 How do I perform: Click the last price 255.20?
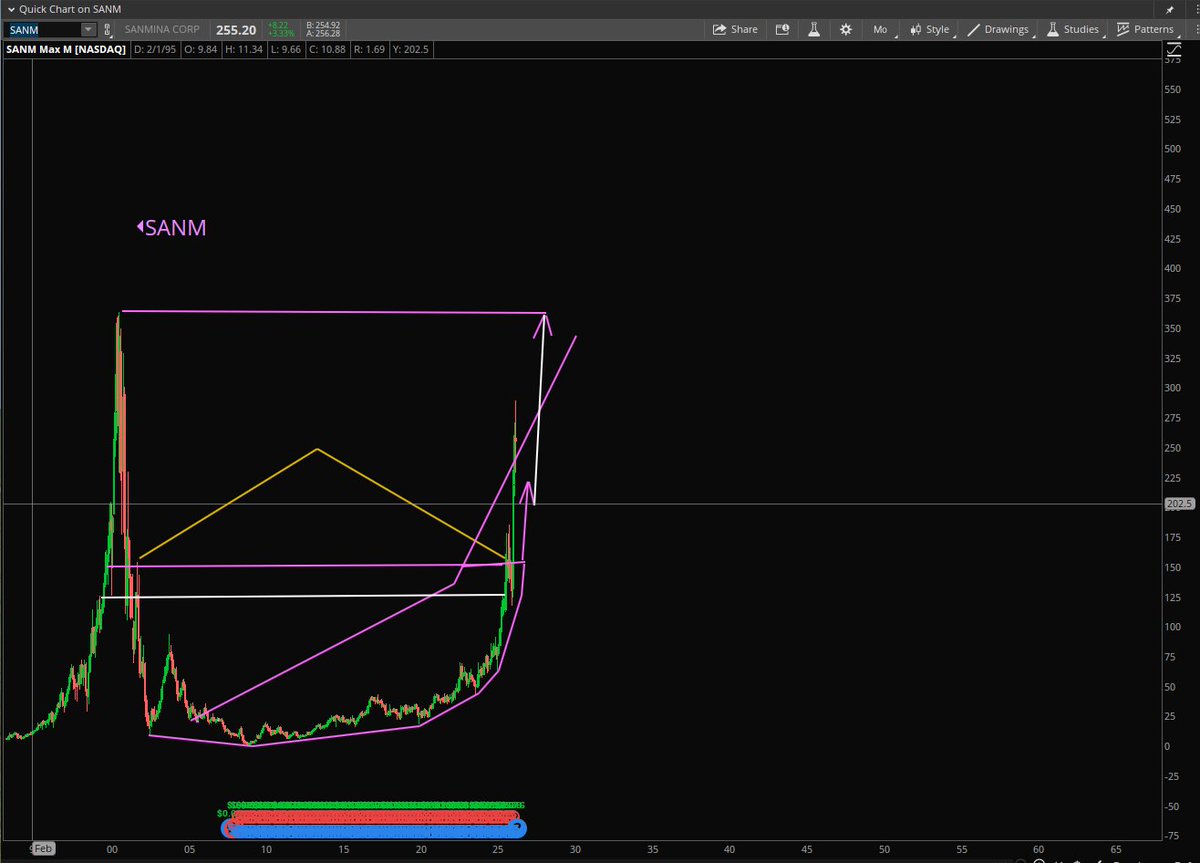(x=236, y=30)
